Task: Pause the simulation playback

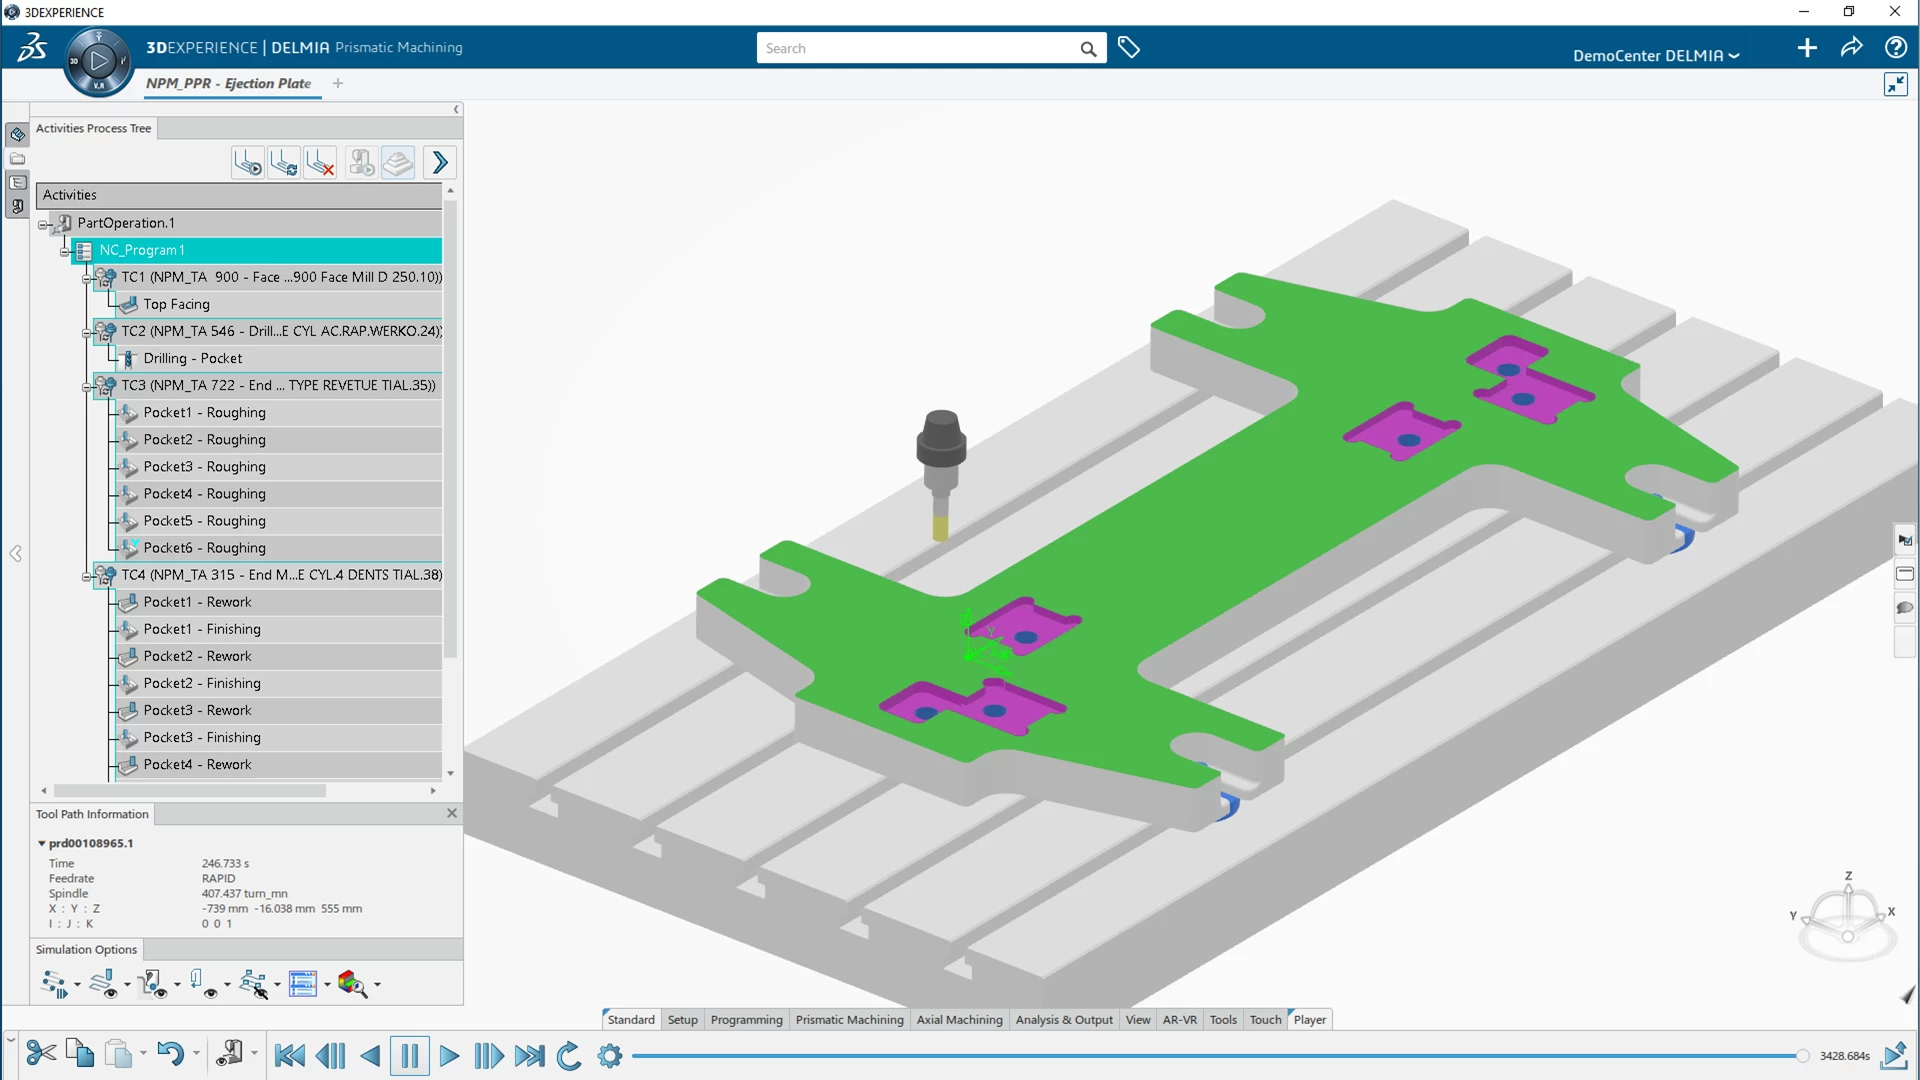Action: (x=409, y=1056)
